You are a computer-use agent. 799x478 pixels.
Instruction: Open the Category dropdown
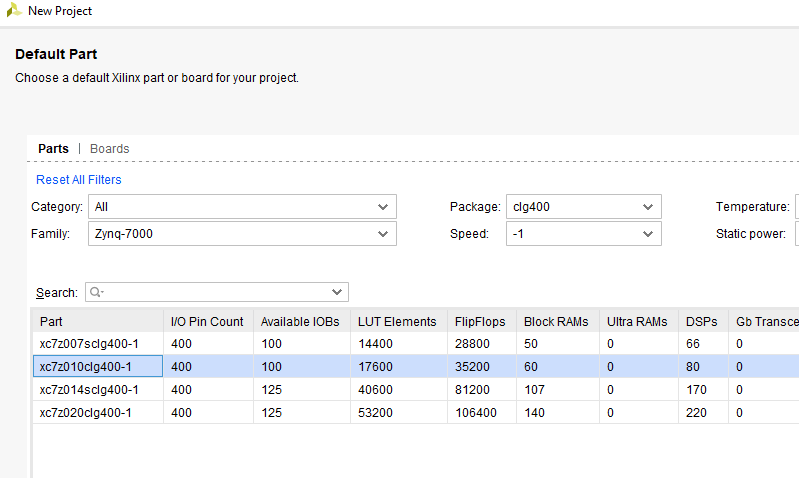coord(242,206)
